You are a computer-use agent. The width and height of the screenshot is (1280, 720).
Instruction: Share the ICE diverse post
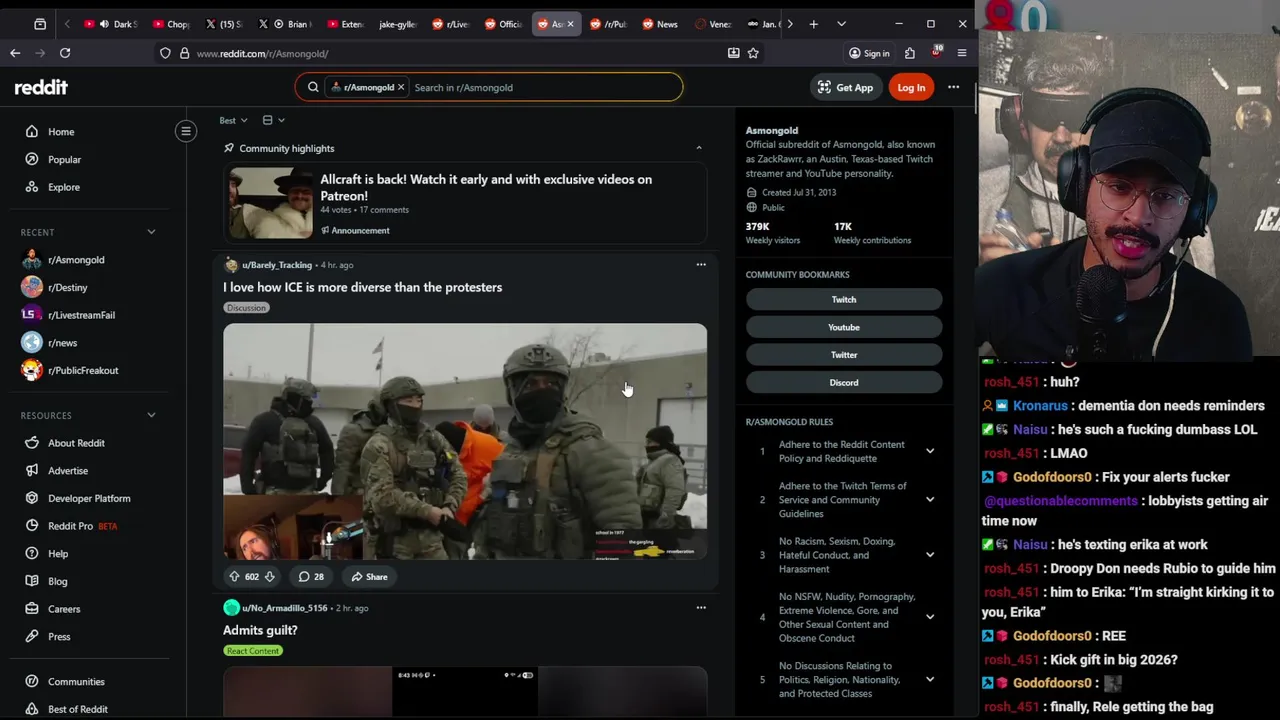[368, 576]
